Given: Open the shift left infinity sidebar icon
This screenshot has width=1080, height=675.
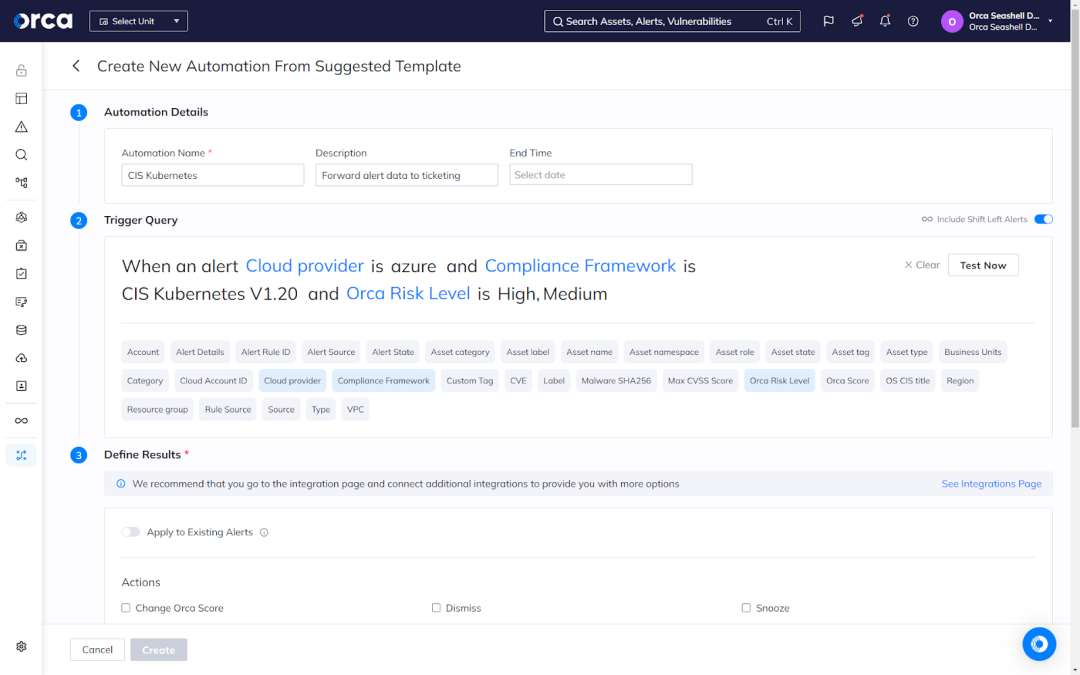Looking at the screenshot, I should (21, 421).
